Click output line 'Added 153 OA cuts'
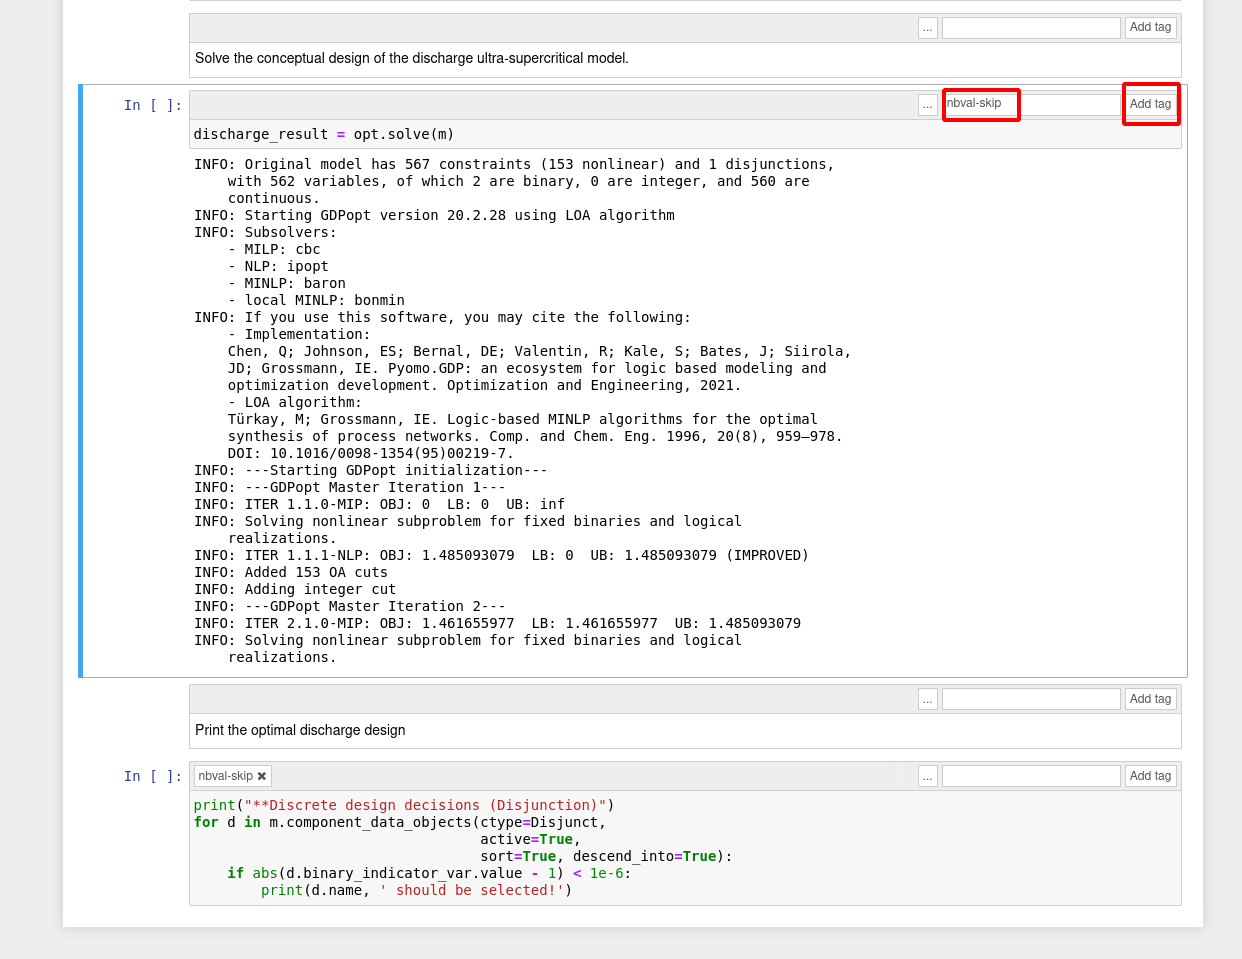 [291, 572]
